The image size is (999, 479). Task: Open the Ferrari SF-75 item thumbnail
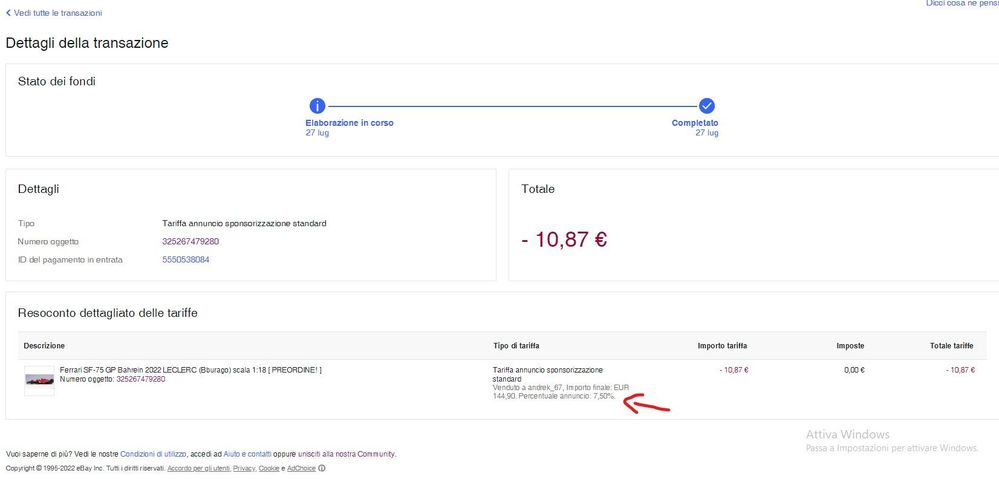pyautogui.click(x=39, y=379)
